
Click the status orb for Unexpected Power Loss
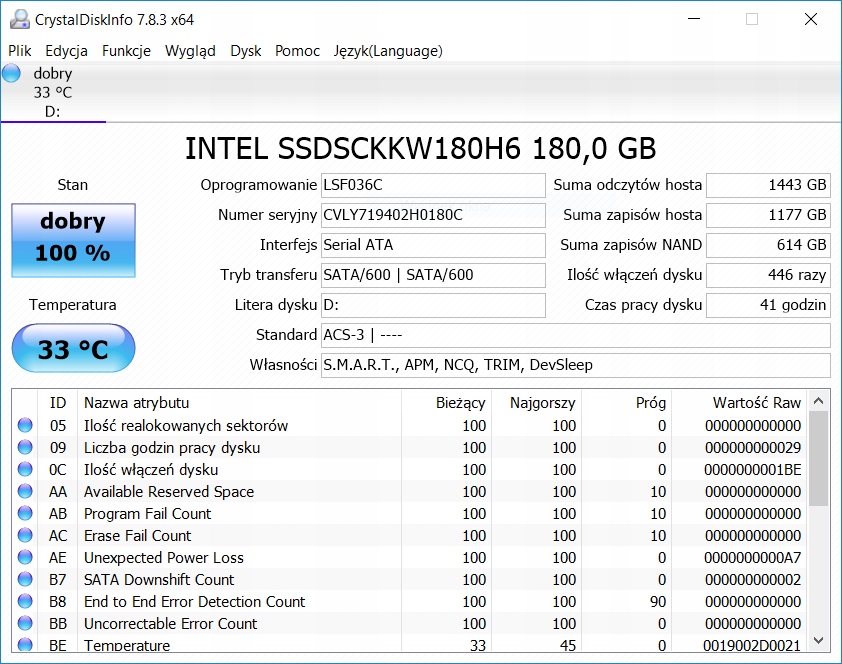pyautogui.click(x=25, y=557)
